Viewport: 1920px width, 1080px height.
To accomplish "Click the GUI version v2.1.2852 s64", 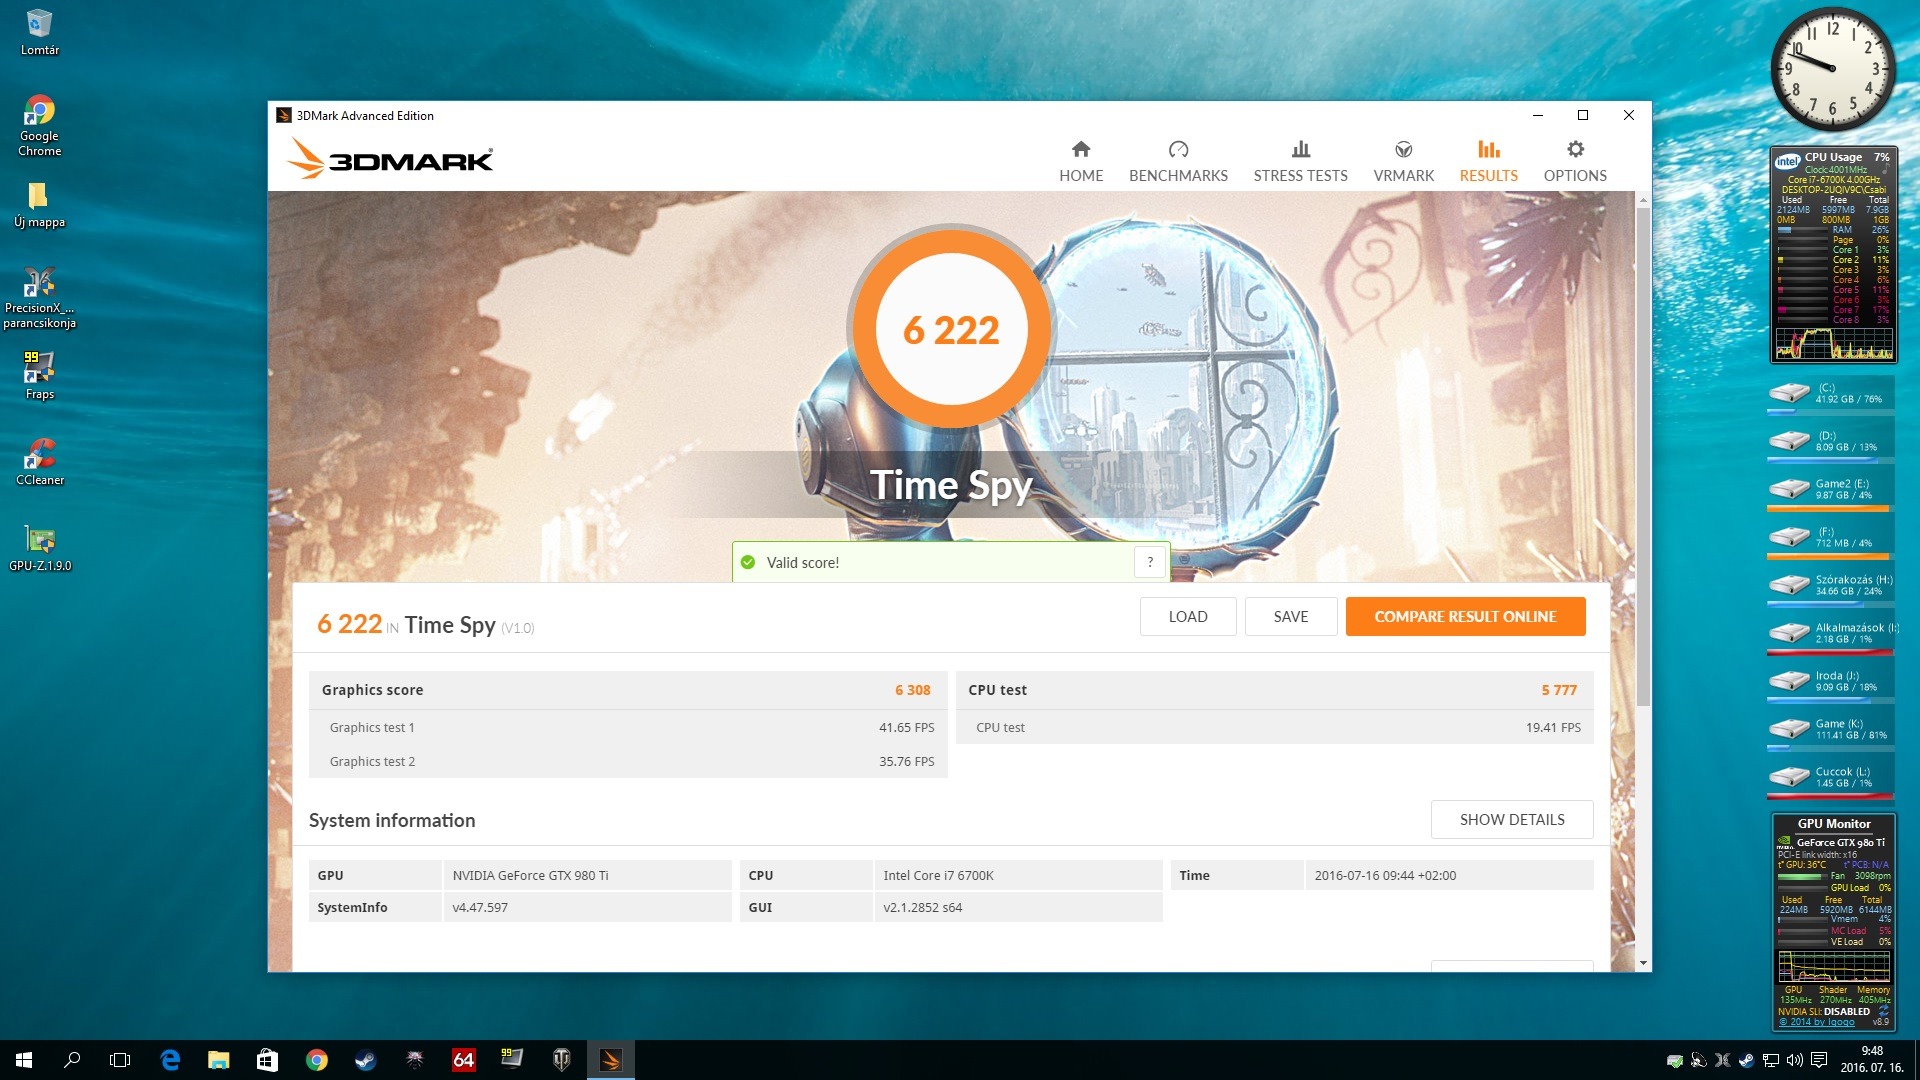I will [x=1018, y=907].
